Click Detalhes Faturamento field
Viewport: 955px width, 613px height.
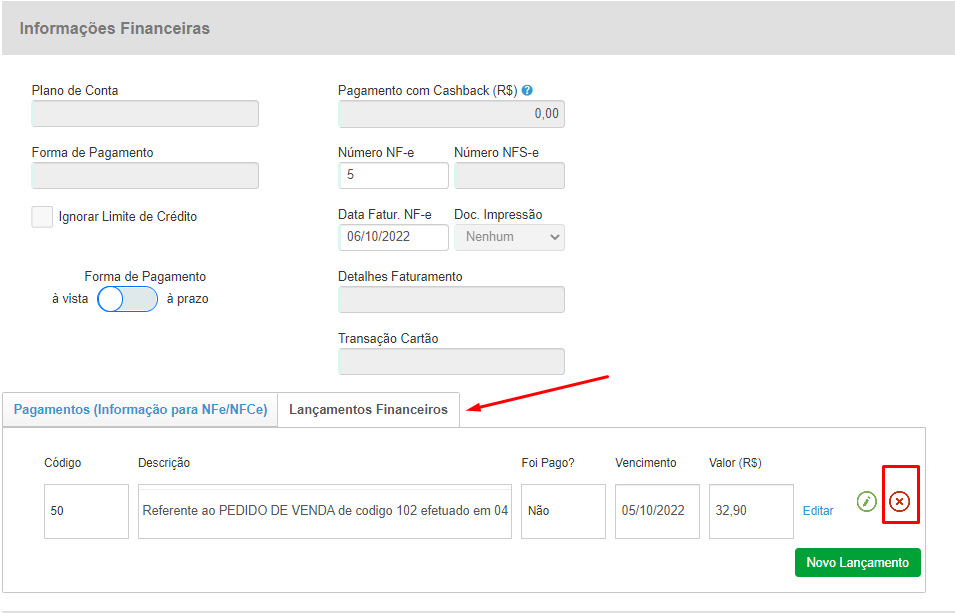451,300
